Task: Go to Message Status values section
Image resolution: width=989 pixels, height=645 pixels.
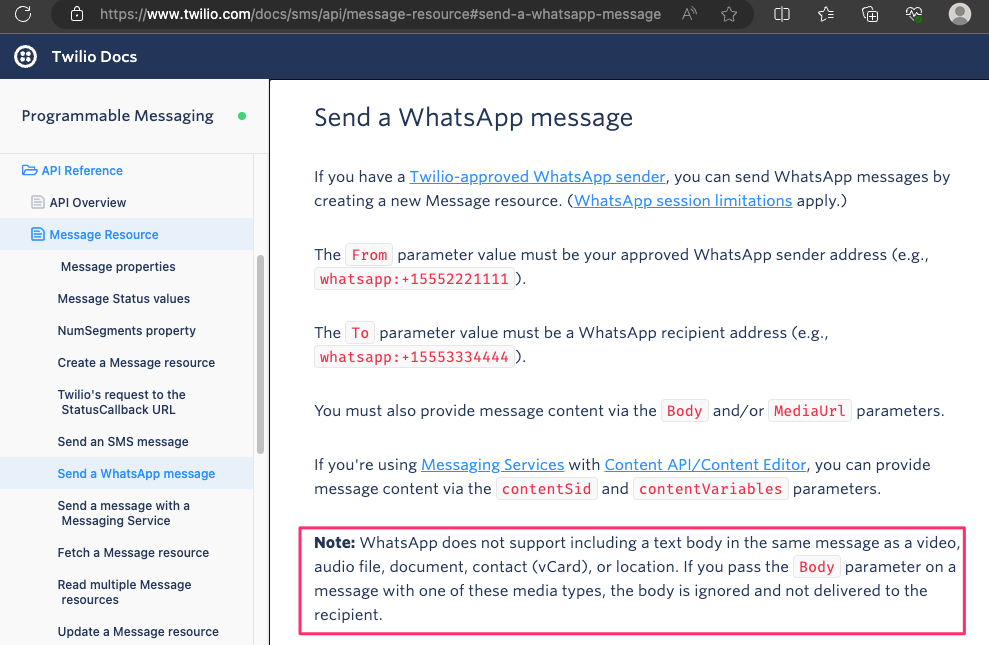Action: [x=124, y=299]
